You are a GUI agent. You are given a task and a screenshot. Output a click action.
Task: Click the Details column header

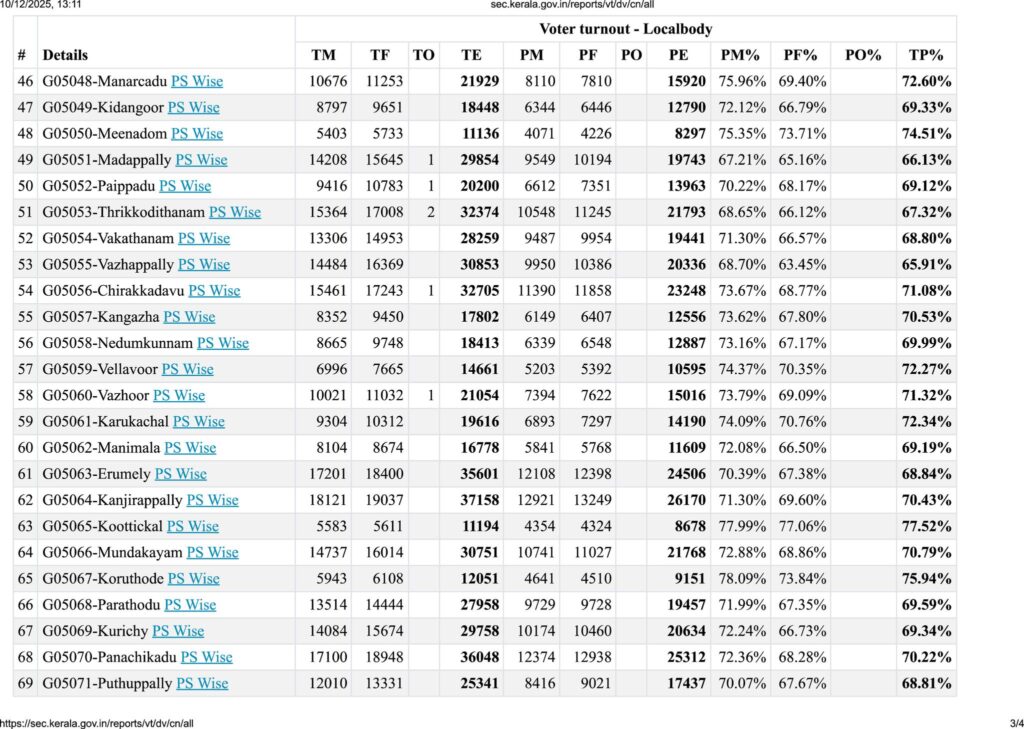click(x=65, y=55)
